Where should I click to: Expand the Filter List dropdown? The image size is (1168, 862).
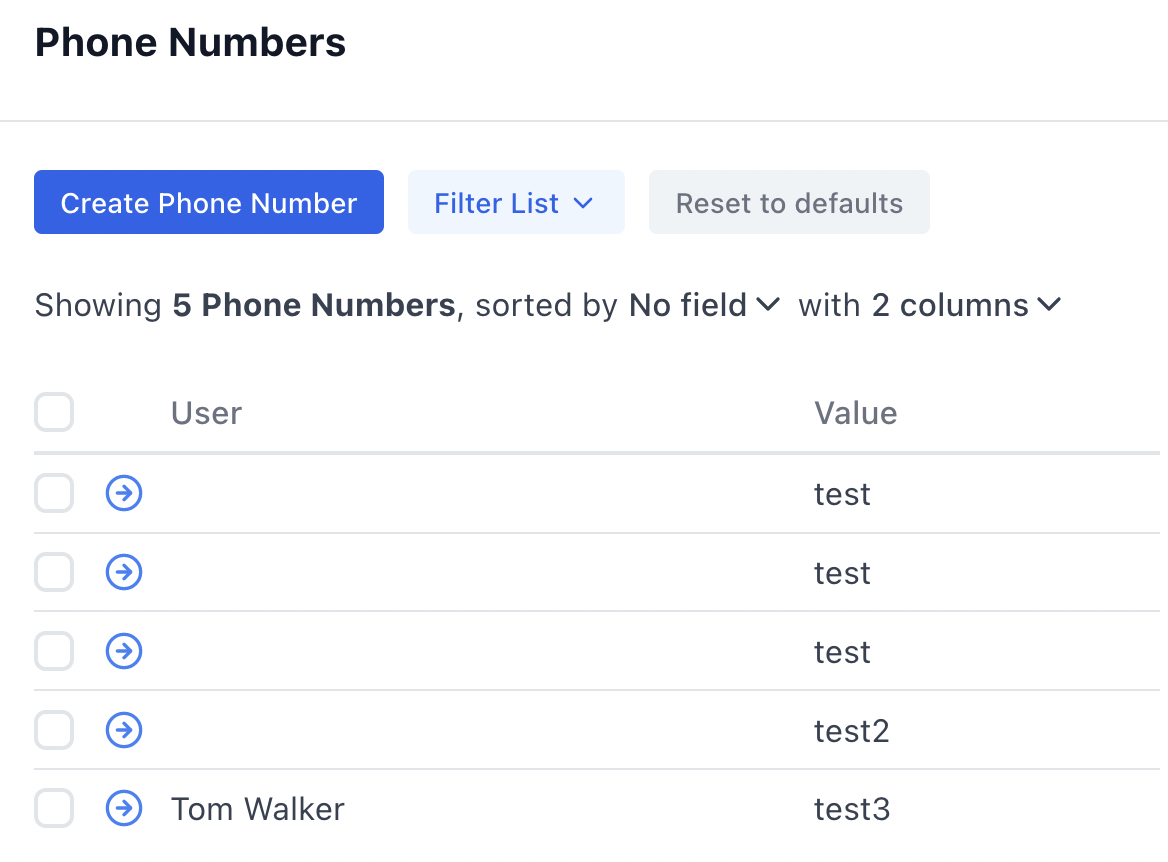click(515, 203)
